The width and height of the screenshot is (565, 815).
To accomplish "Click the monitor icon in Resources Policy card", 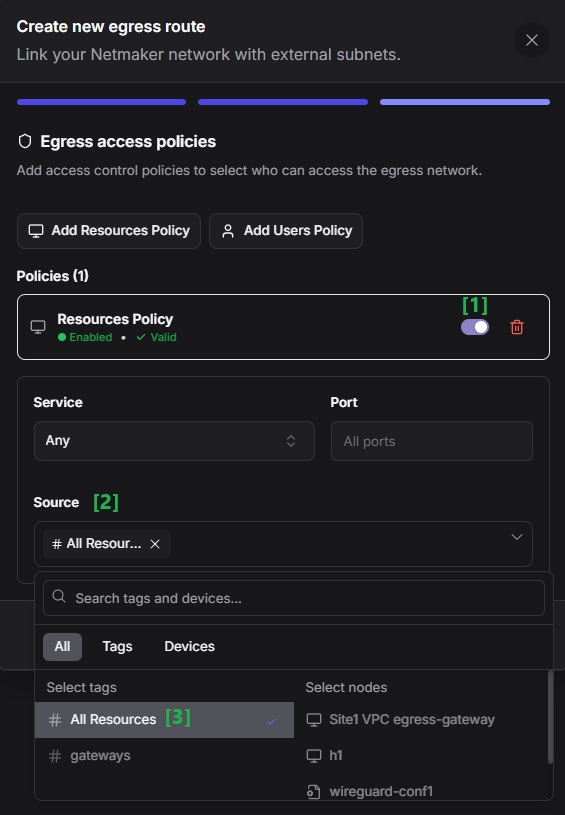I will tap(38, 327).
